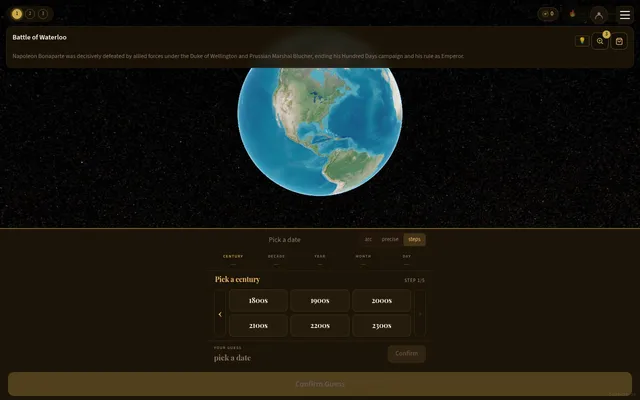Go to the Month step
The height and width of the screenshot is (400, 640).
(363, 260)
